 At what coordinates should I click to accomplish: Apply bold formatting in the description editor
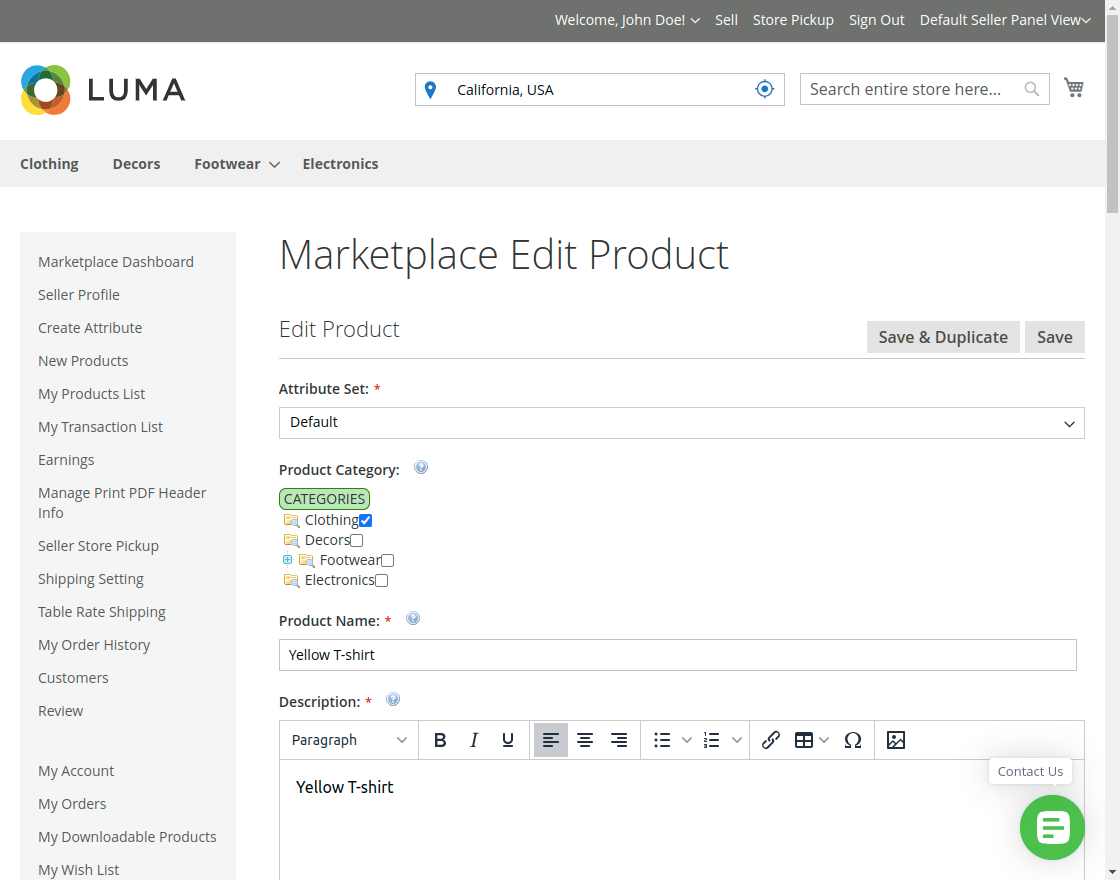440,740
